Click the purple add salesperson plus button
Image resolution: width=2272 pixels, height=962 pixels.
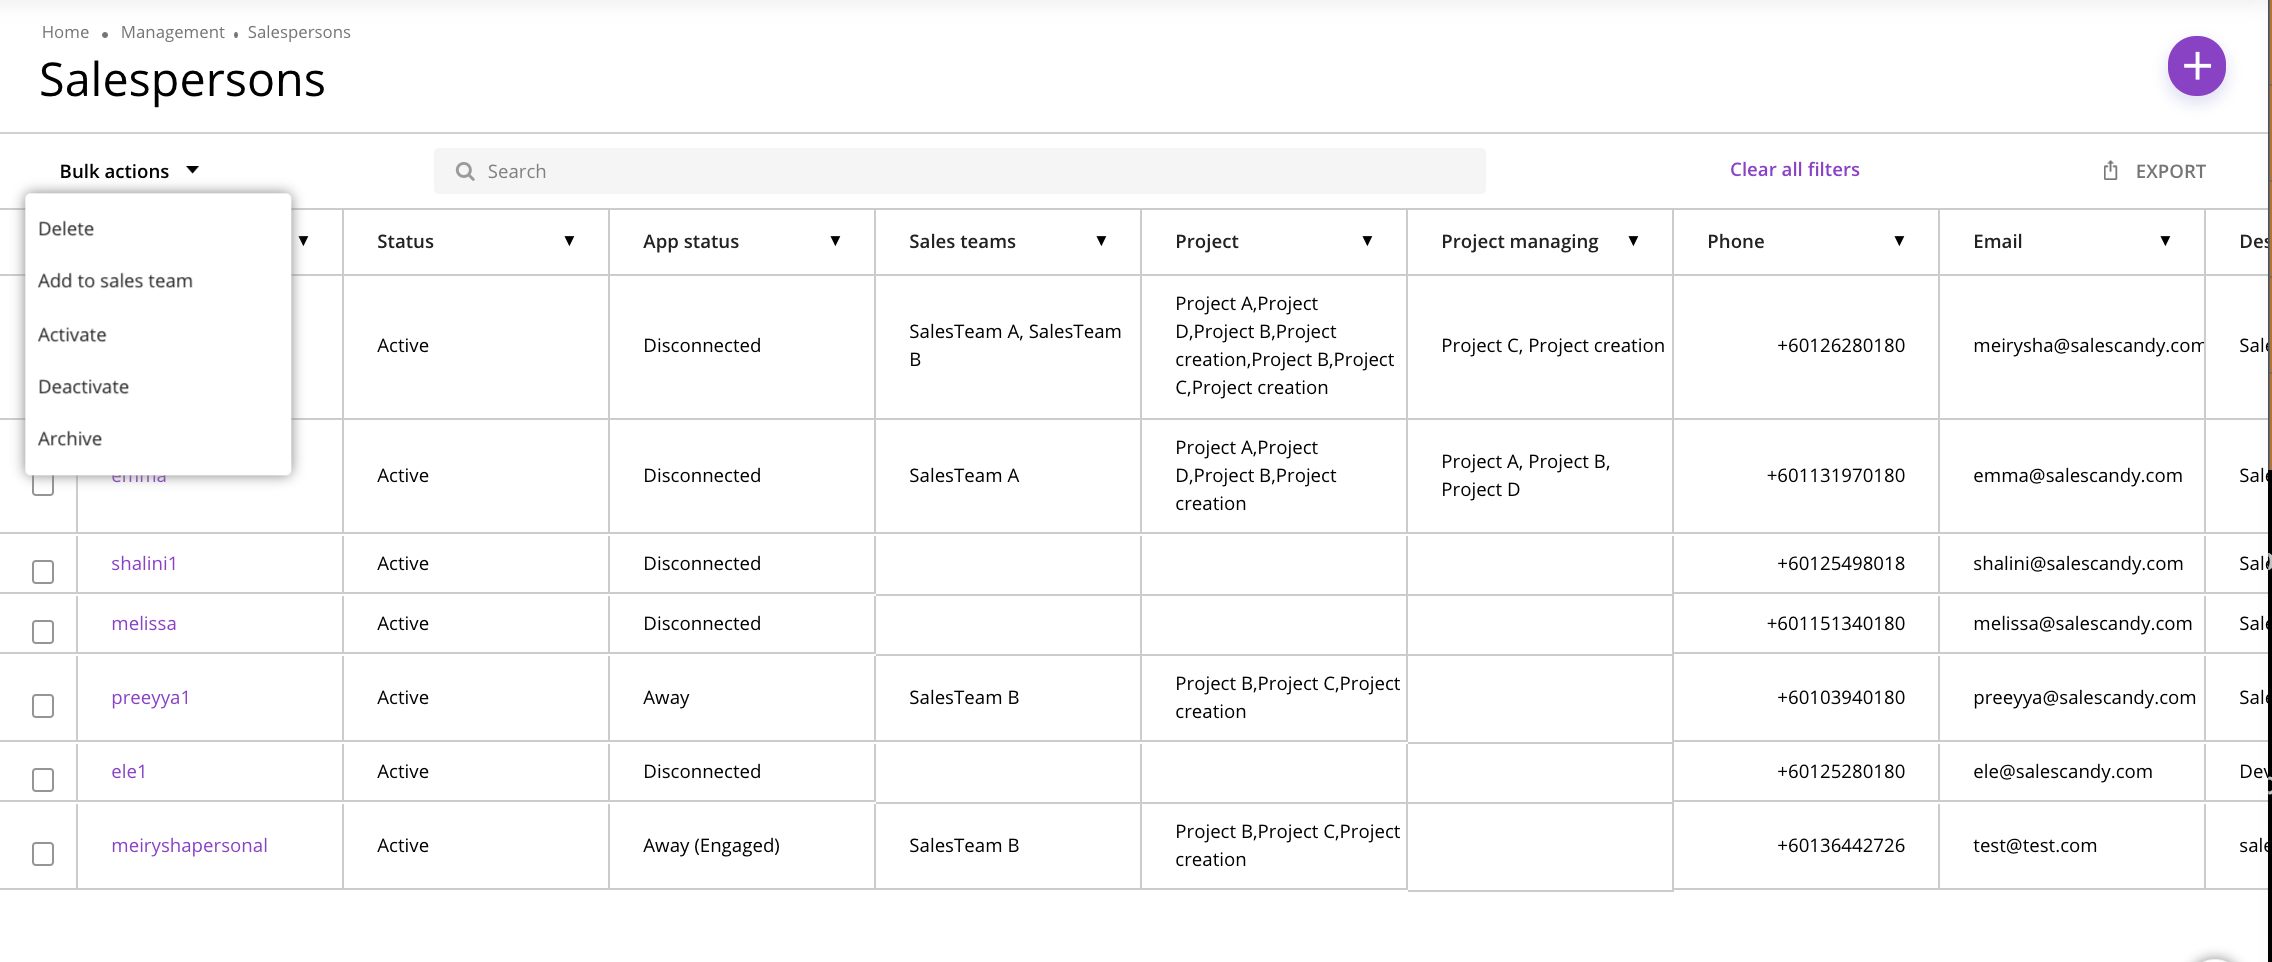tap(2196, 66)
